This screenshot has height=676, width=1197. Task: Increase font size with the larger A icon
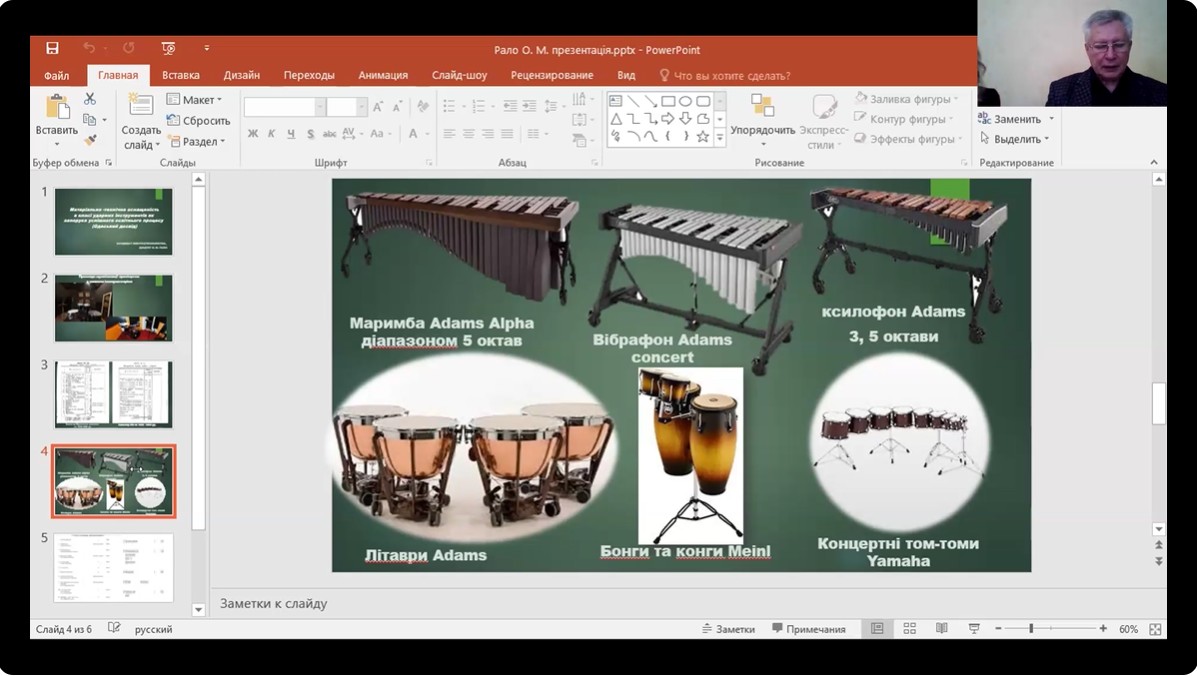378,108
